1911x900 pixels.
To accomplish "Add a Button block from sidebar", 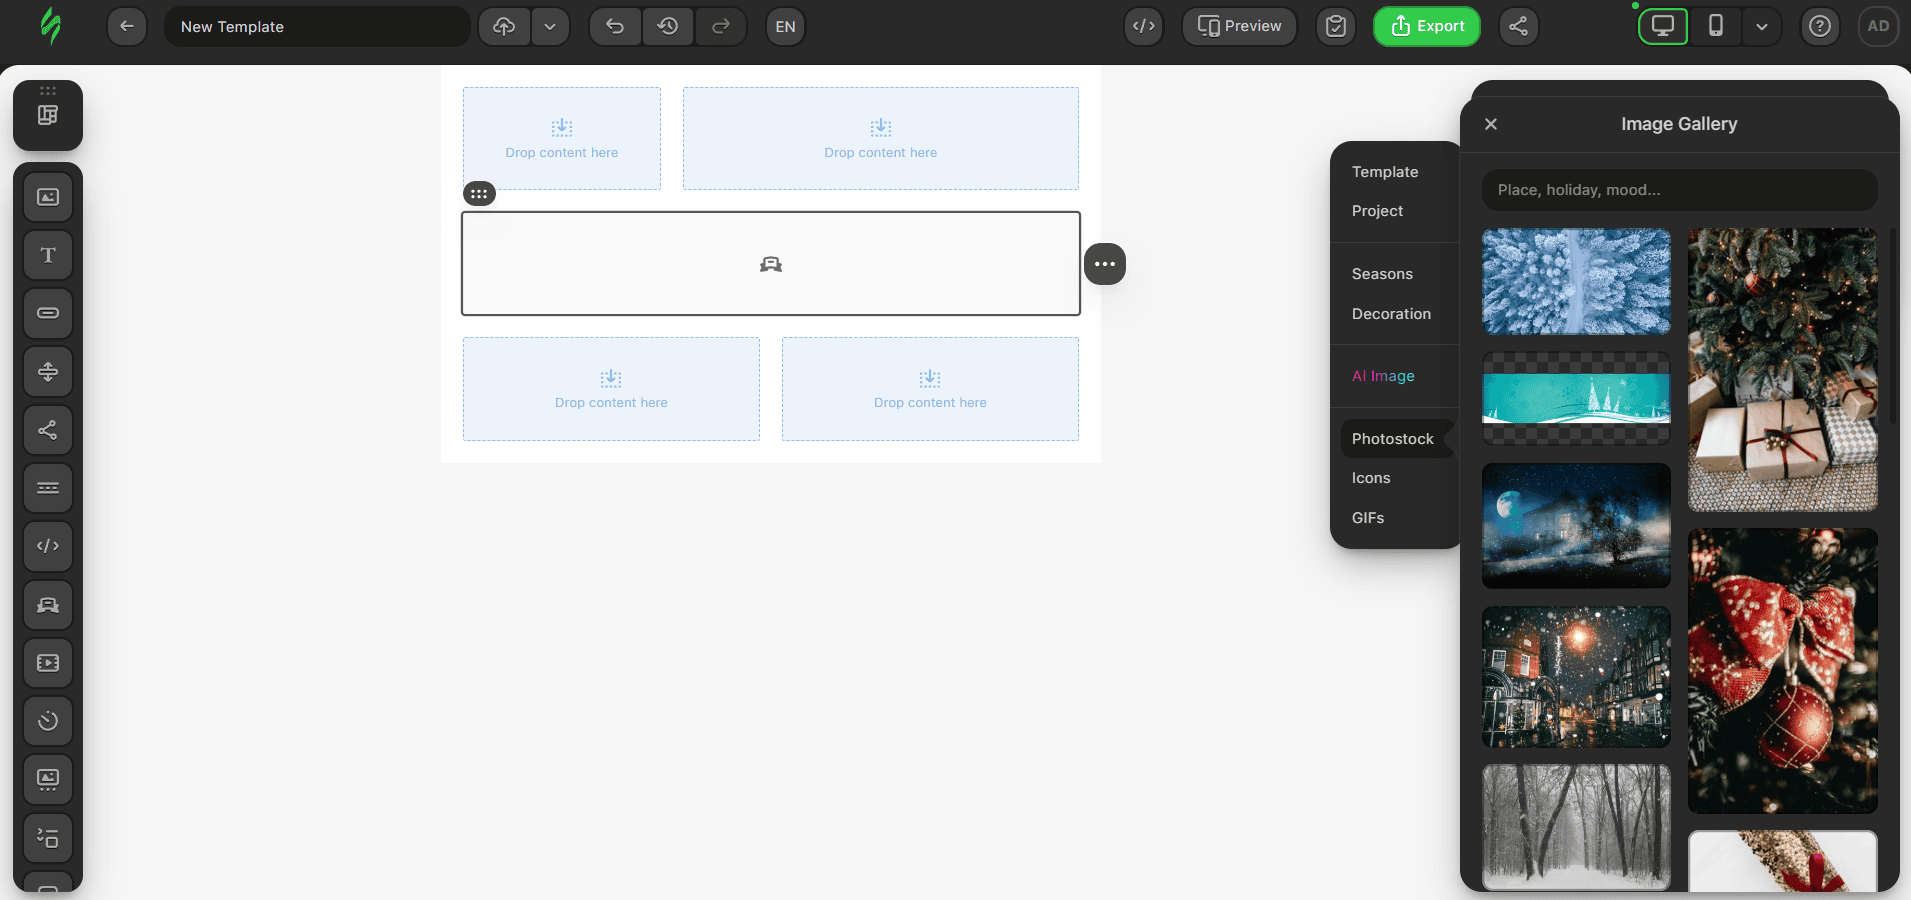I will (x=48, y=313).
